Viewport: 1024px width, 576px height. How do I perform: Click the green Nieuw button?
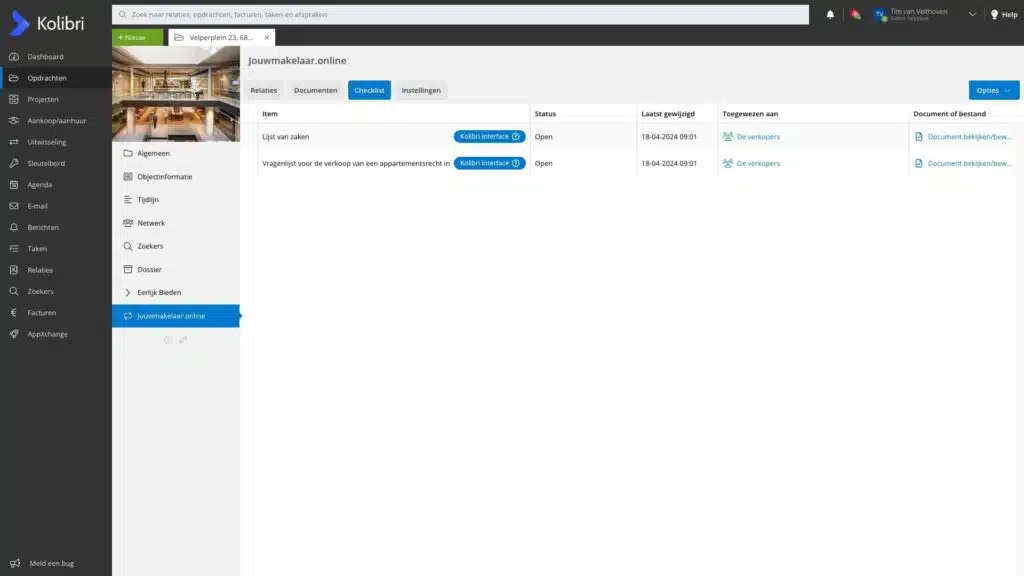pyautogui.click(x=135, y=36)
